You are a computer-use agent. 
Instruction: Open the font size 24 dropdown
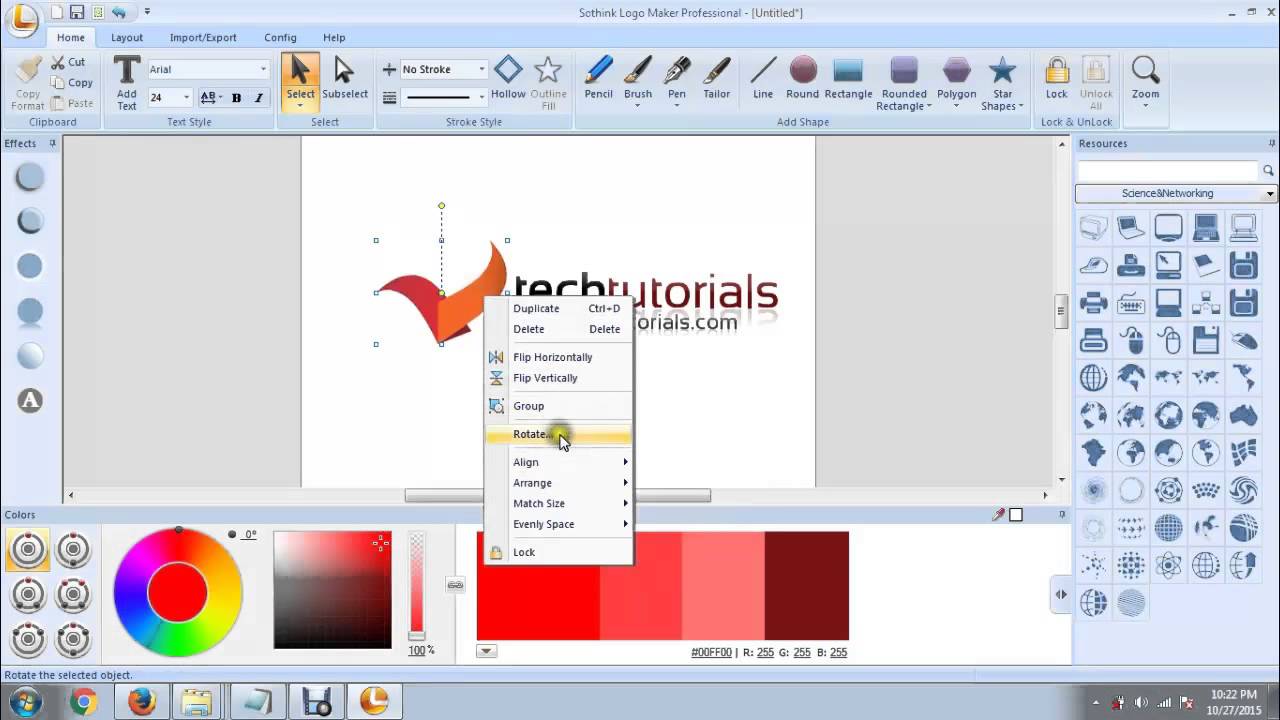tap(186, 97)
